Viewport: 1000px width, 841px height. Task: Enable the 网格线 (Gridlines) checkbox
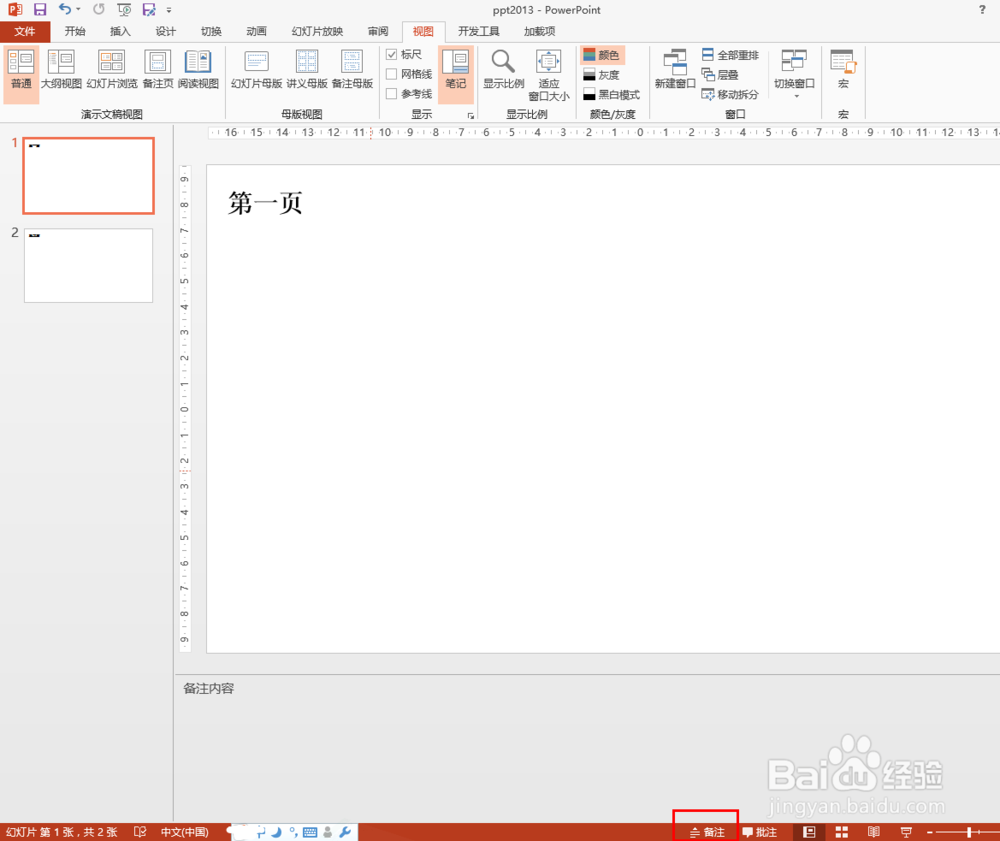(x=392, y=73)
